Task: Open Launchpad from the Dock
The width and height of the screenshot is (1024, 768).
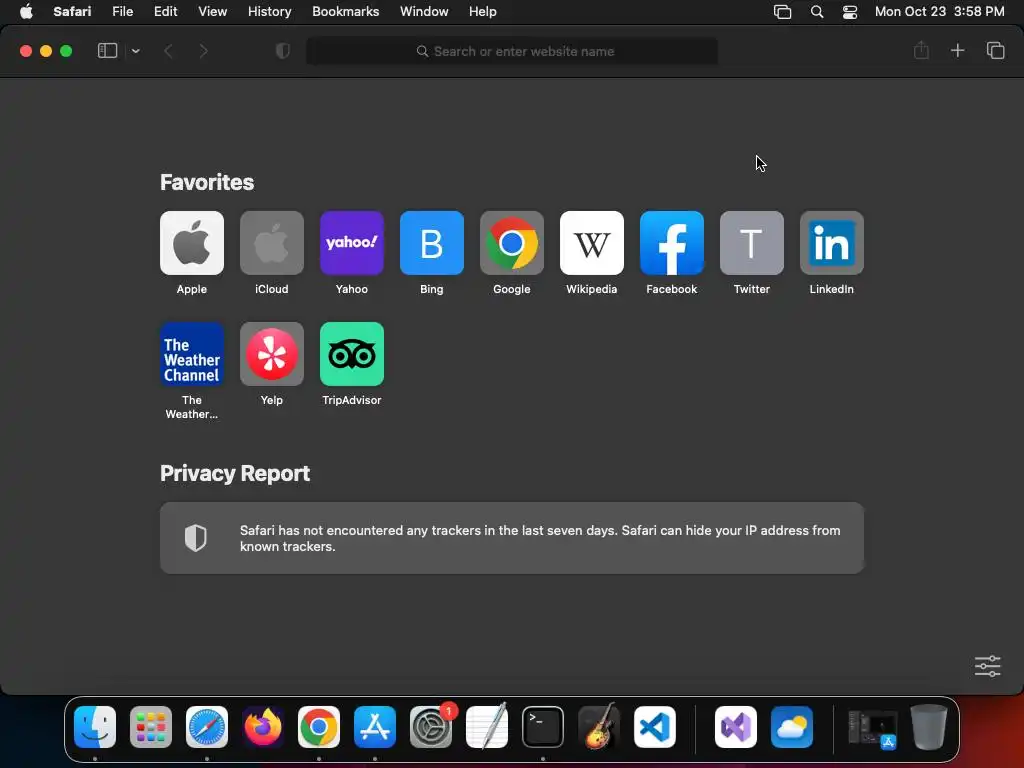Action: click(151, 727)
